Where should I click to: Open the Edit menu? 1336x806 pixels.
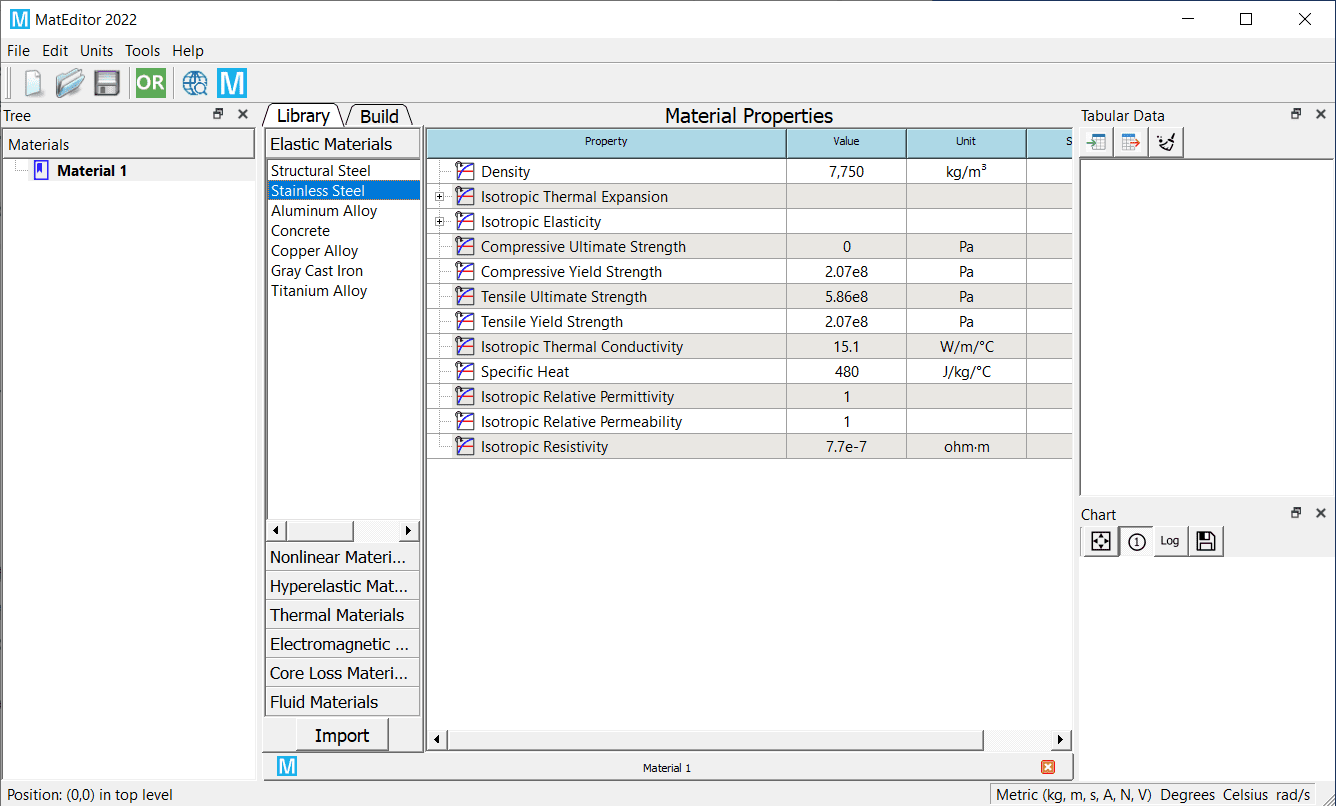[55, 51]
